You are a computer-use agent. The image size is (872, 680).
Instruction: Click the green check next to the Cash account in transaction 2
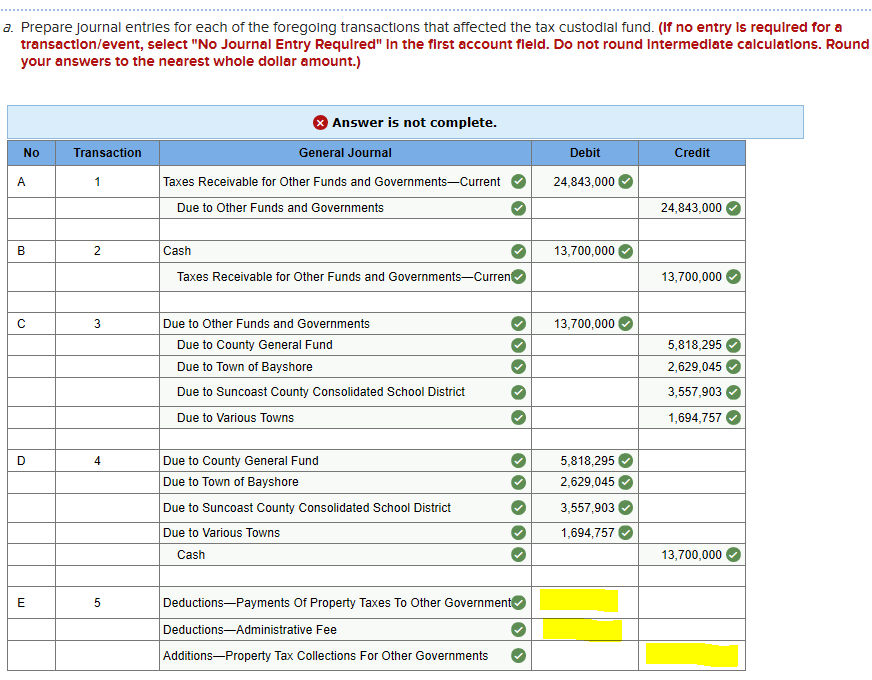(518, 251)
